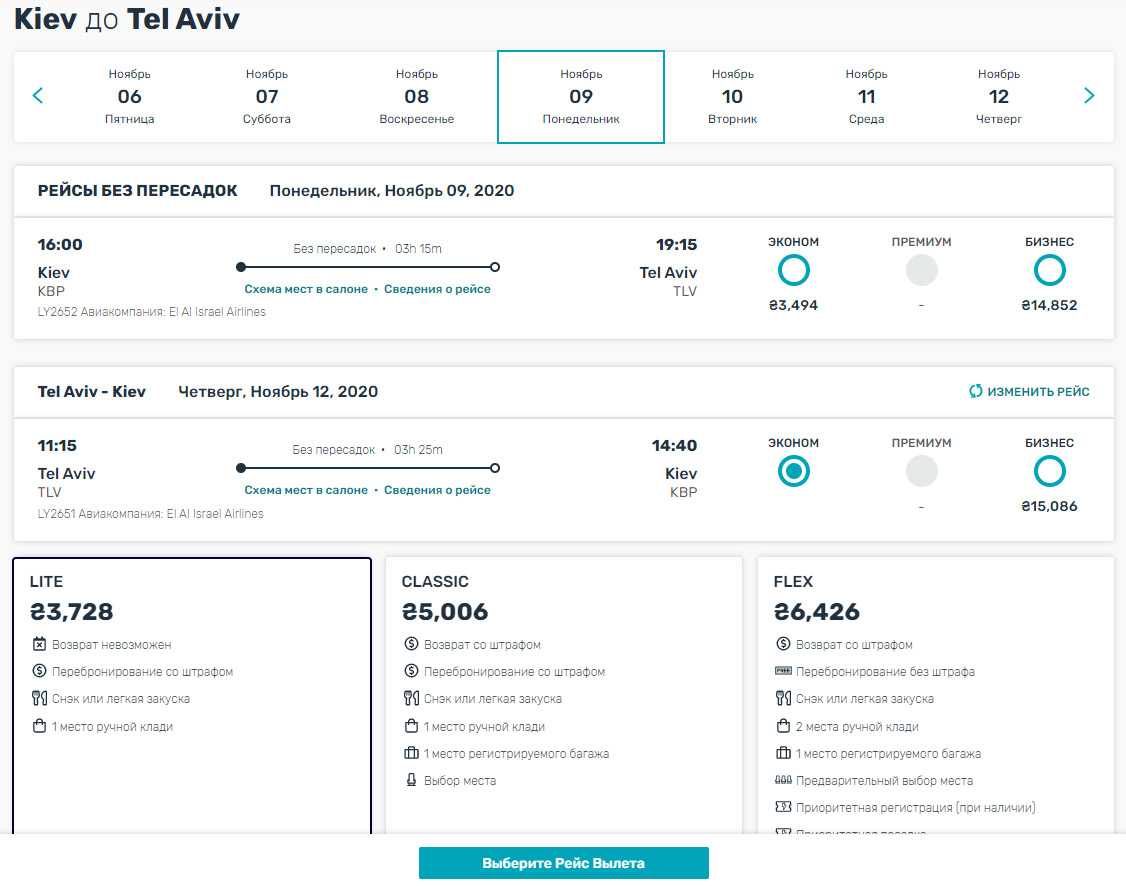Screen dimensions: 1126x886
Task: Click the checked baggage suitcase icon in FLEX
Action: pos(783,753)
